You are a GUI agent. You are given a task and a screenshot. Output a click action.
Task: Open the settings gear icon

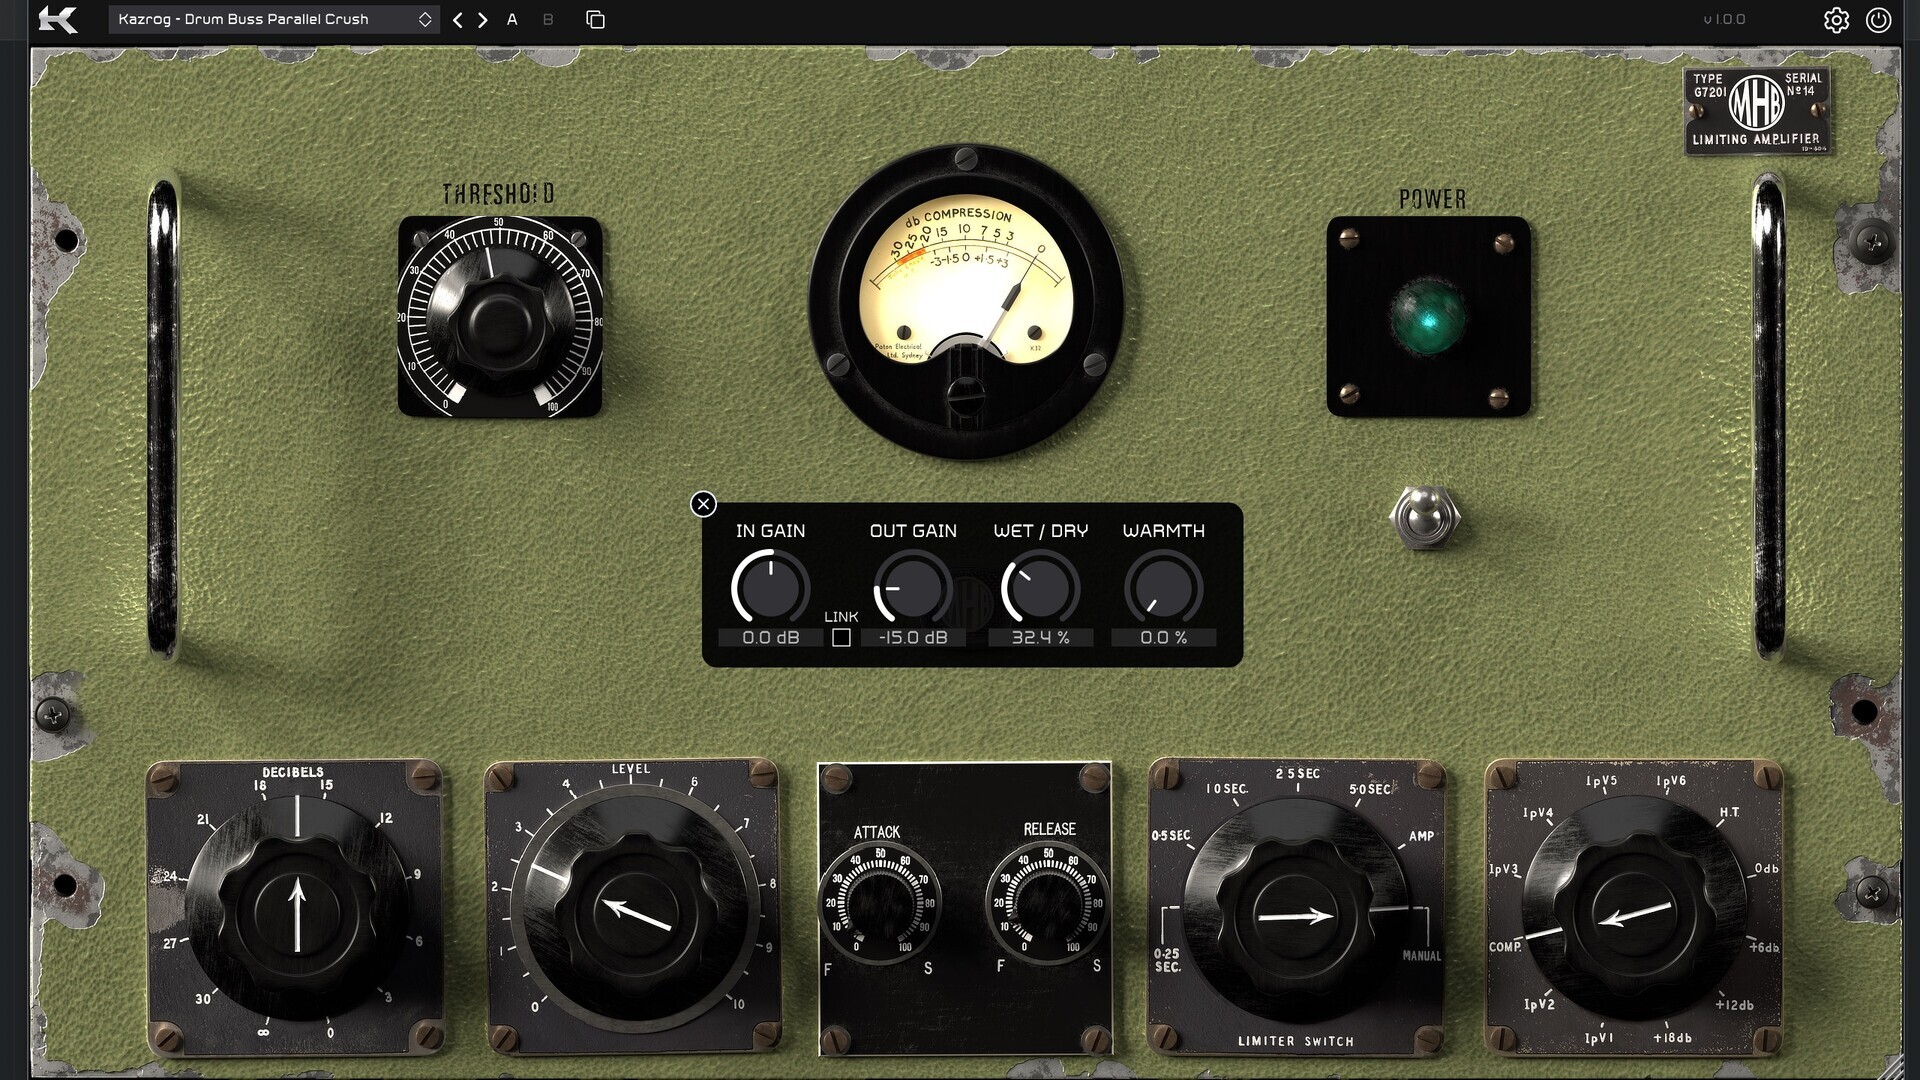click(x=1836, y=20)
